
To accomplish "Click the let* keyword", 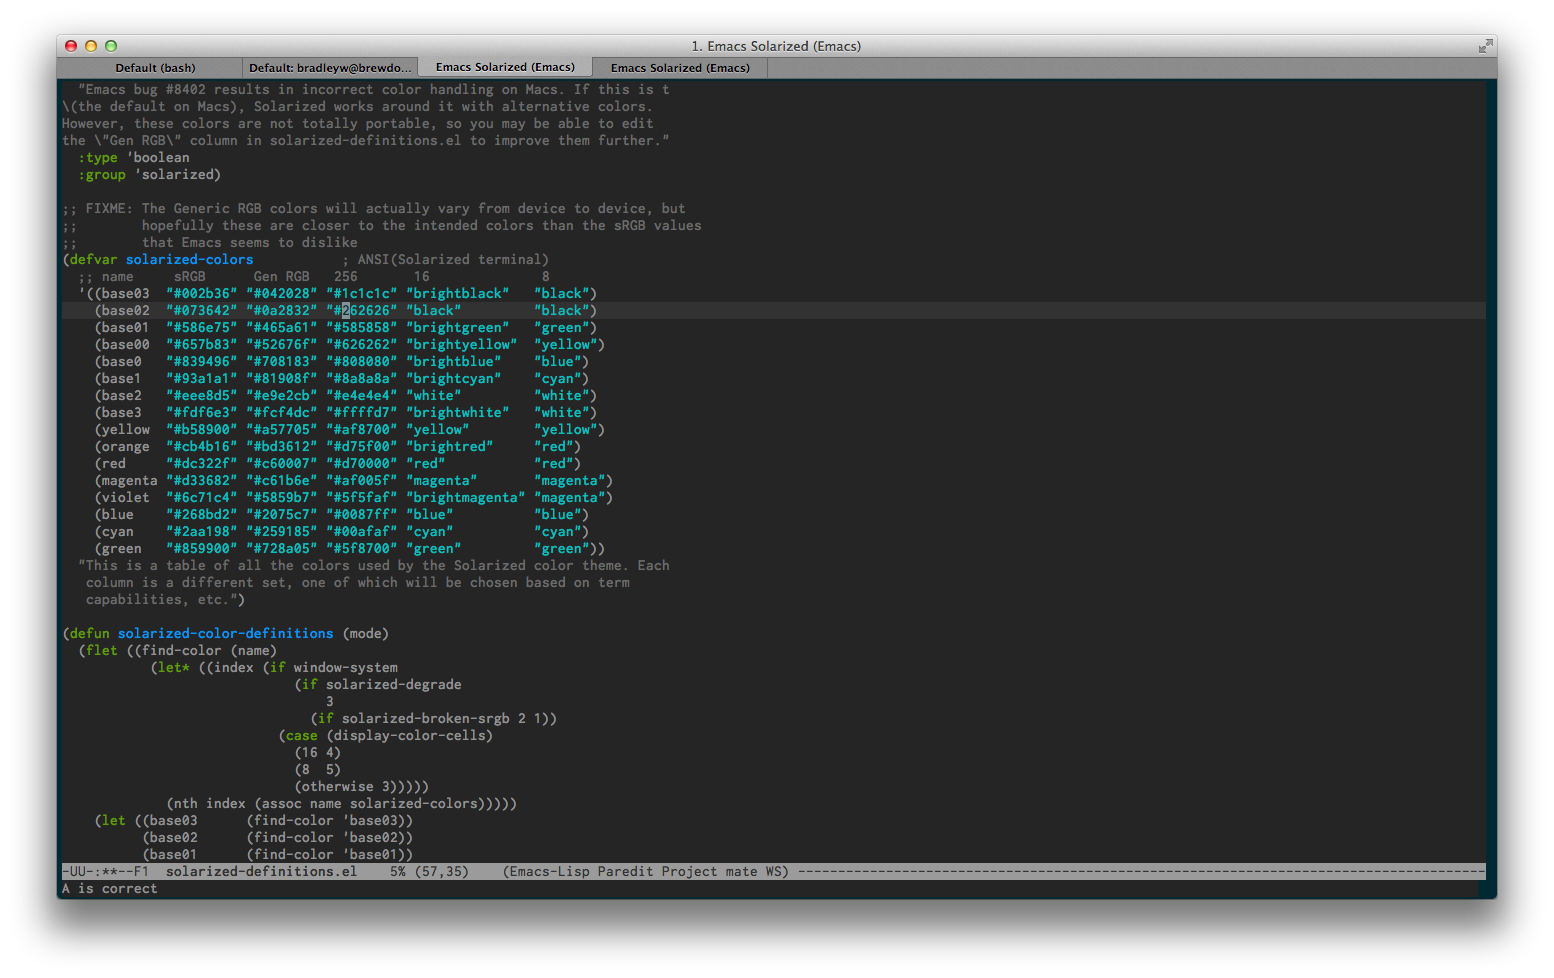I will [174, 668].
